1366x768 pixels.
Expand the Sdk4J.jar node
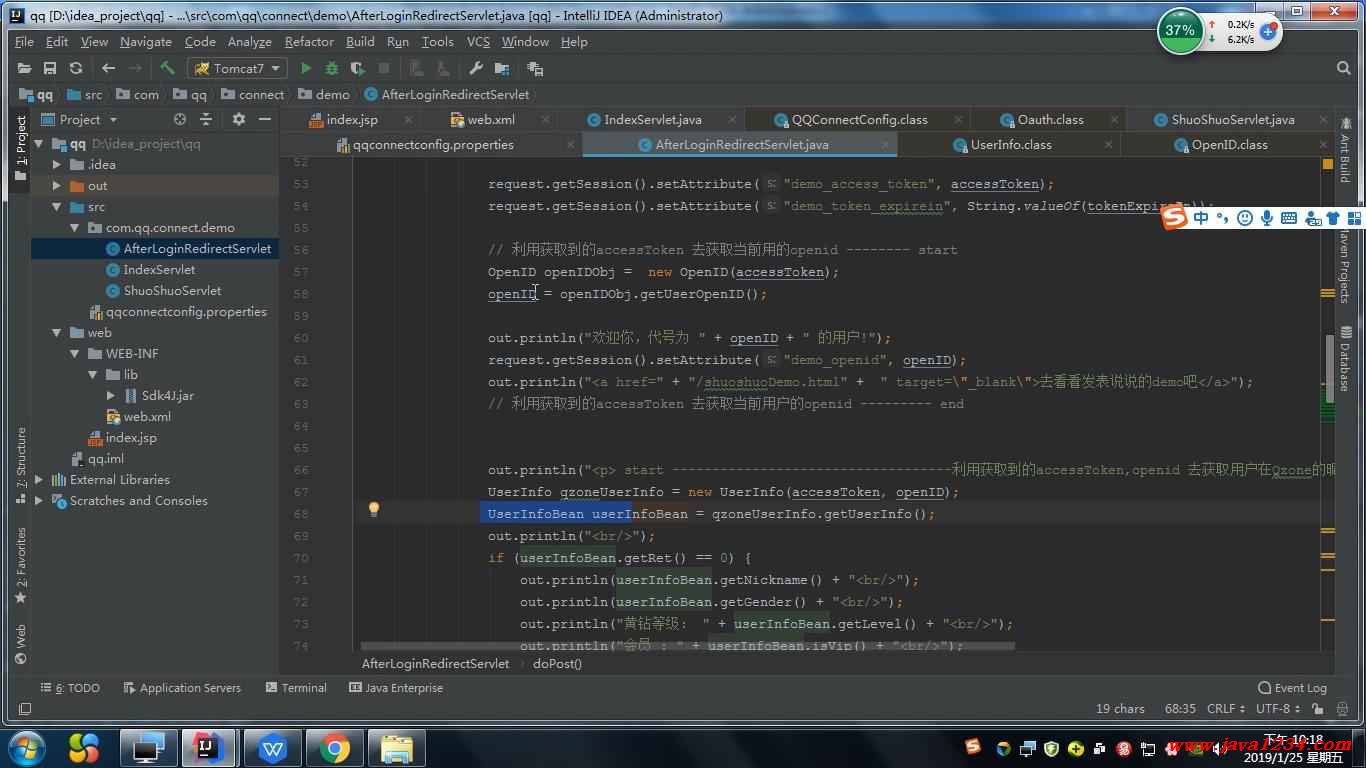point(111,396)
